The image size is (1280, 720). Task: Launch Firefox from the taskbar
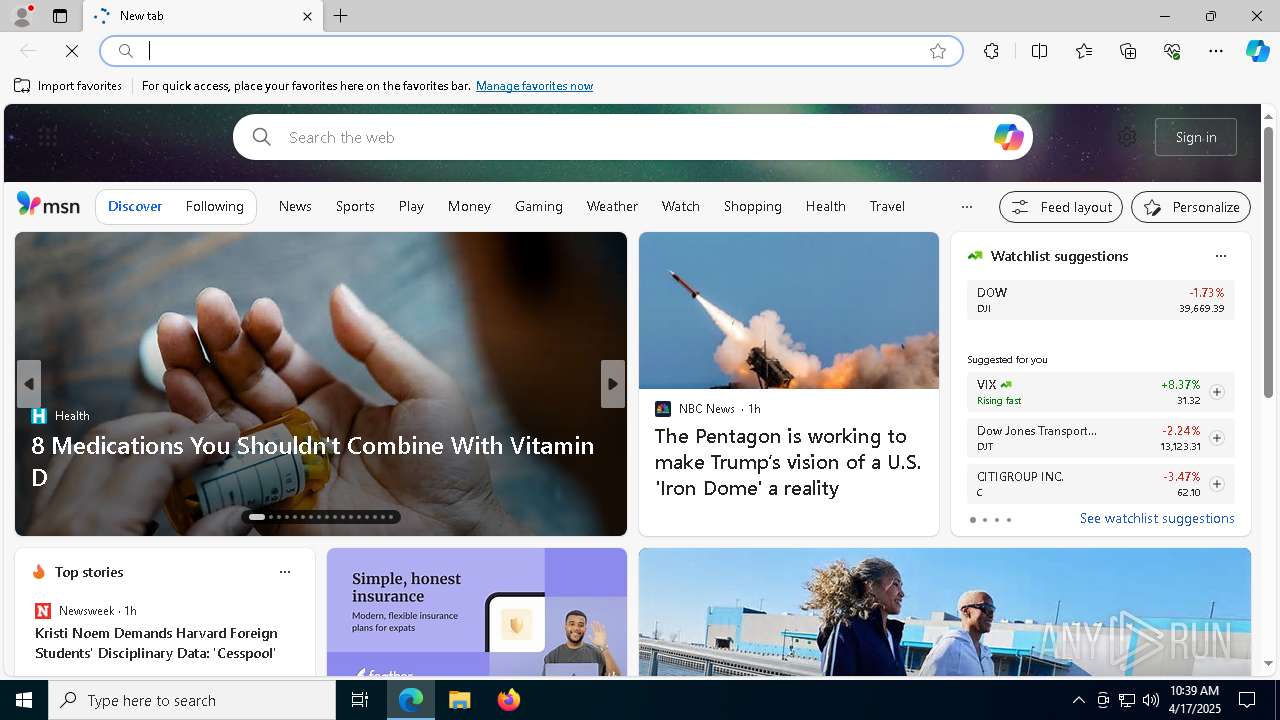click(x=509, y=700)
